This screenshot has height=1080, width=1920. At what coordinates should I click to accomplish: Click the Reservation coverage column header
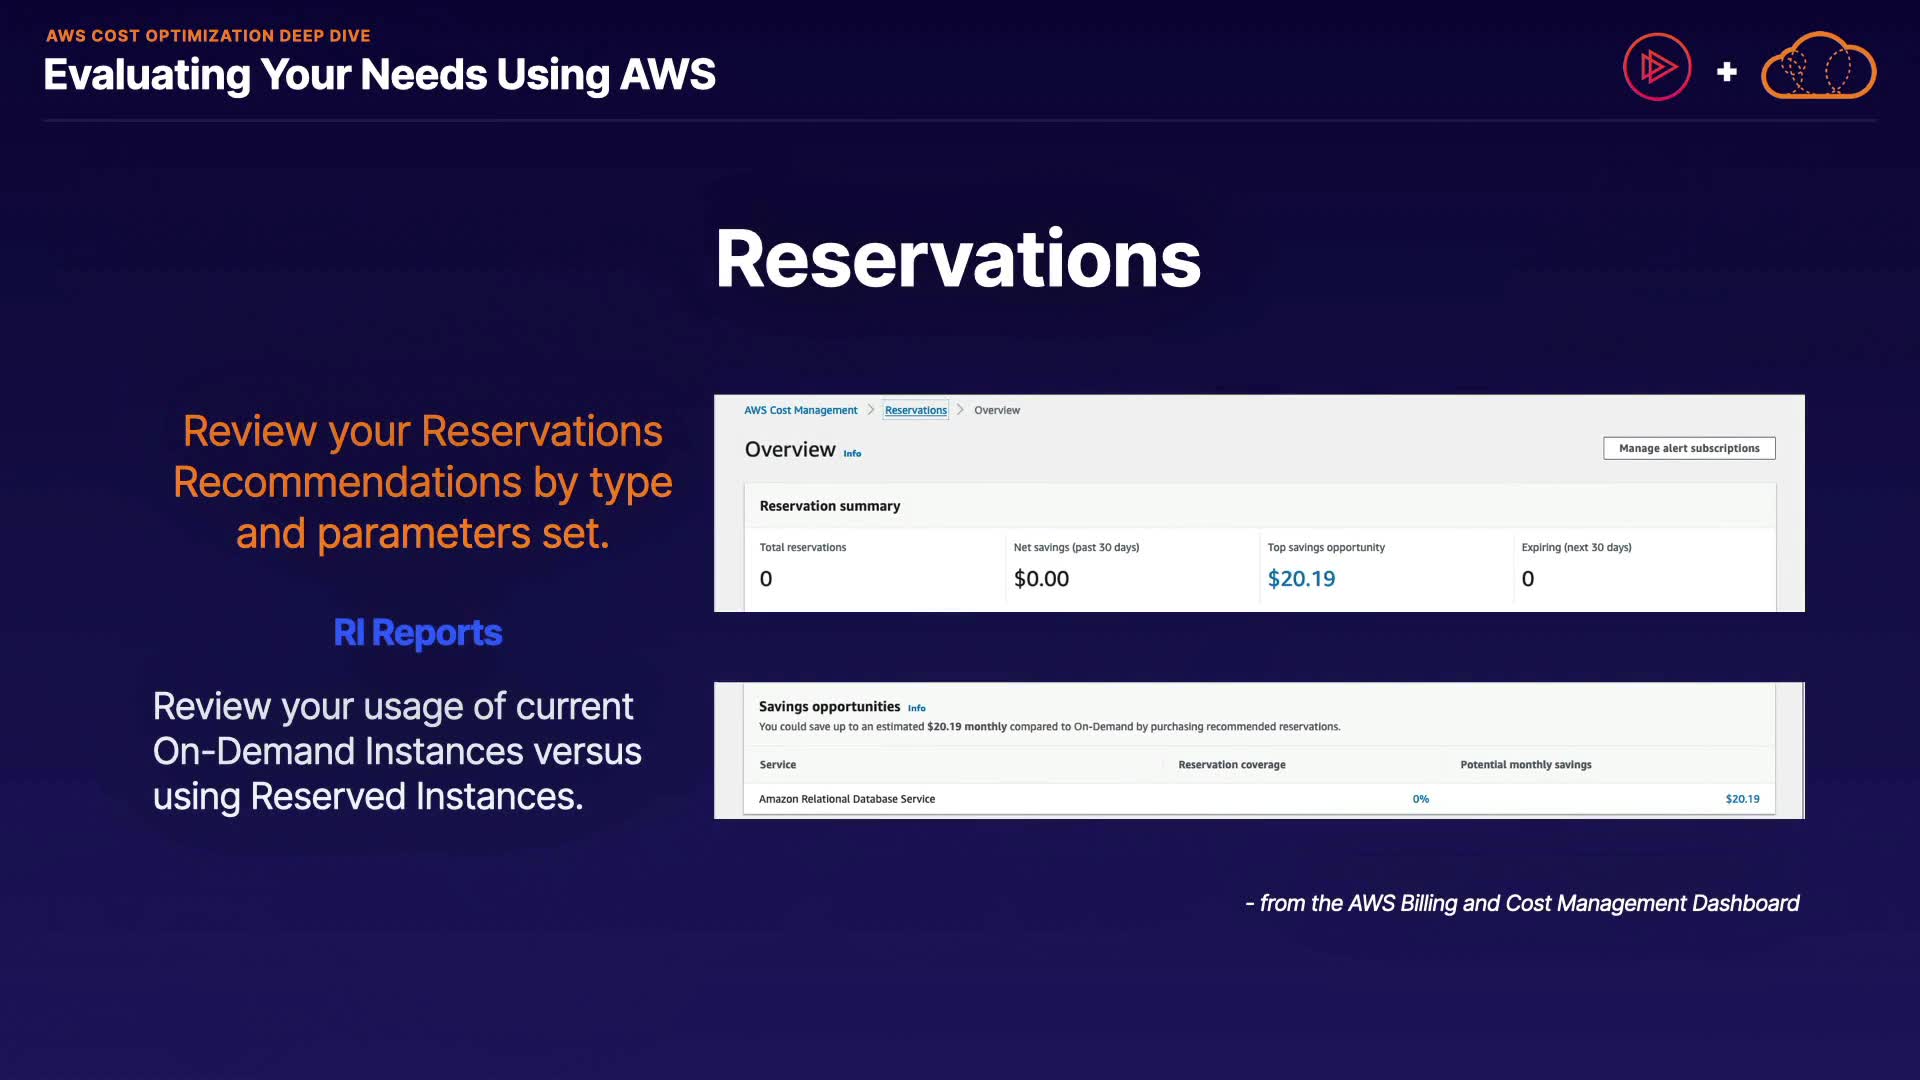pos(1231,765)
